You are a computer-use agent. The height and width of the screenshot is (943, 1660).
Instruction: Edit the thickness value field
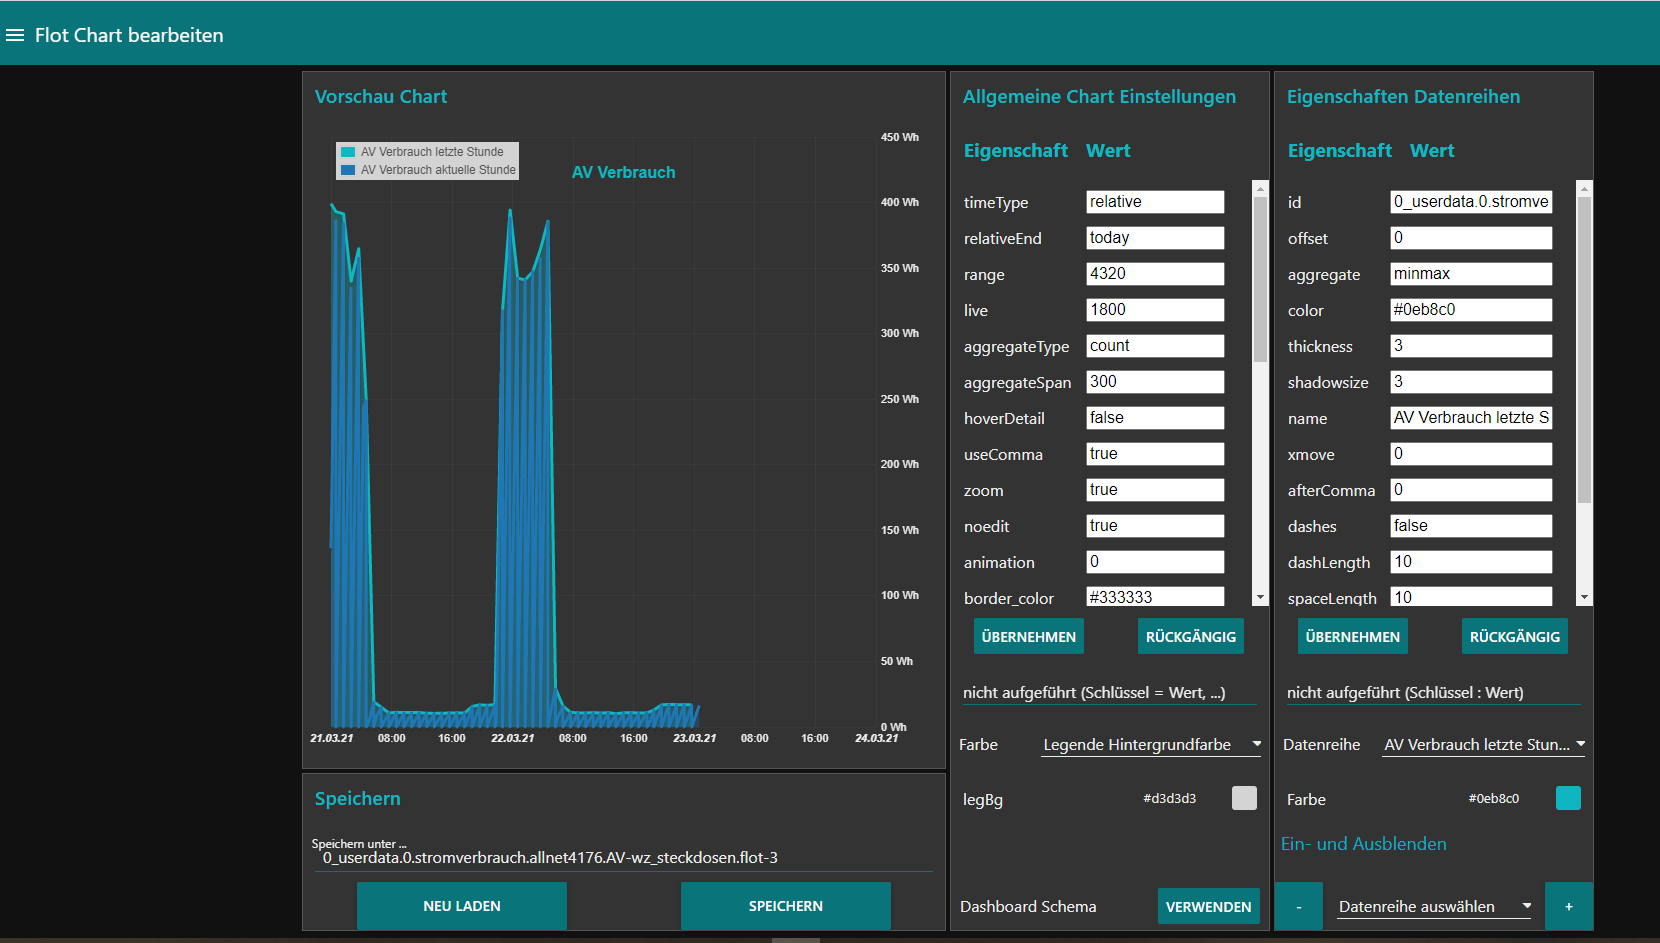[x=1471, y=346]
